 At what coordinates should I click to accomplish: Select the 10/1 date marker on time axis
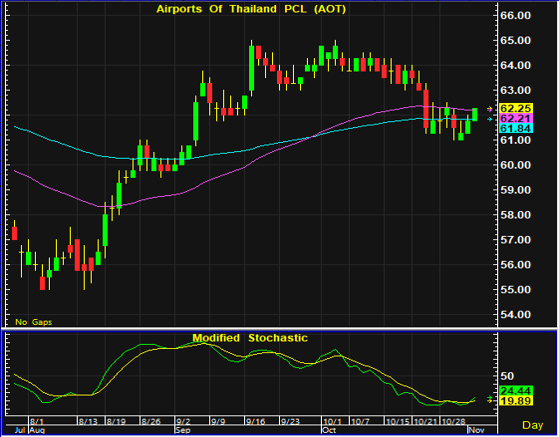tap(332, 422)
